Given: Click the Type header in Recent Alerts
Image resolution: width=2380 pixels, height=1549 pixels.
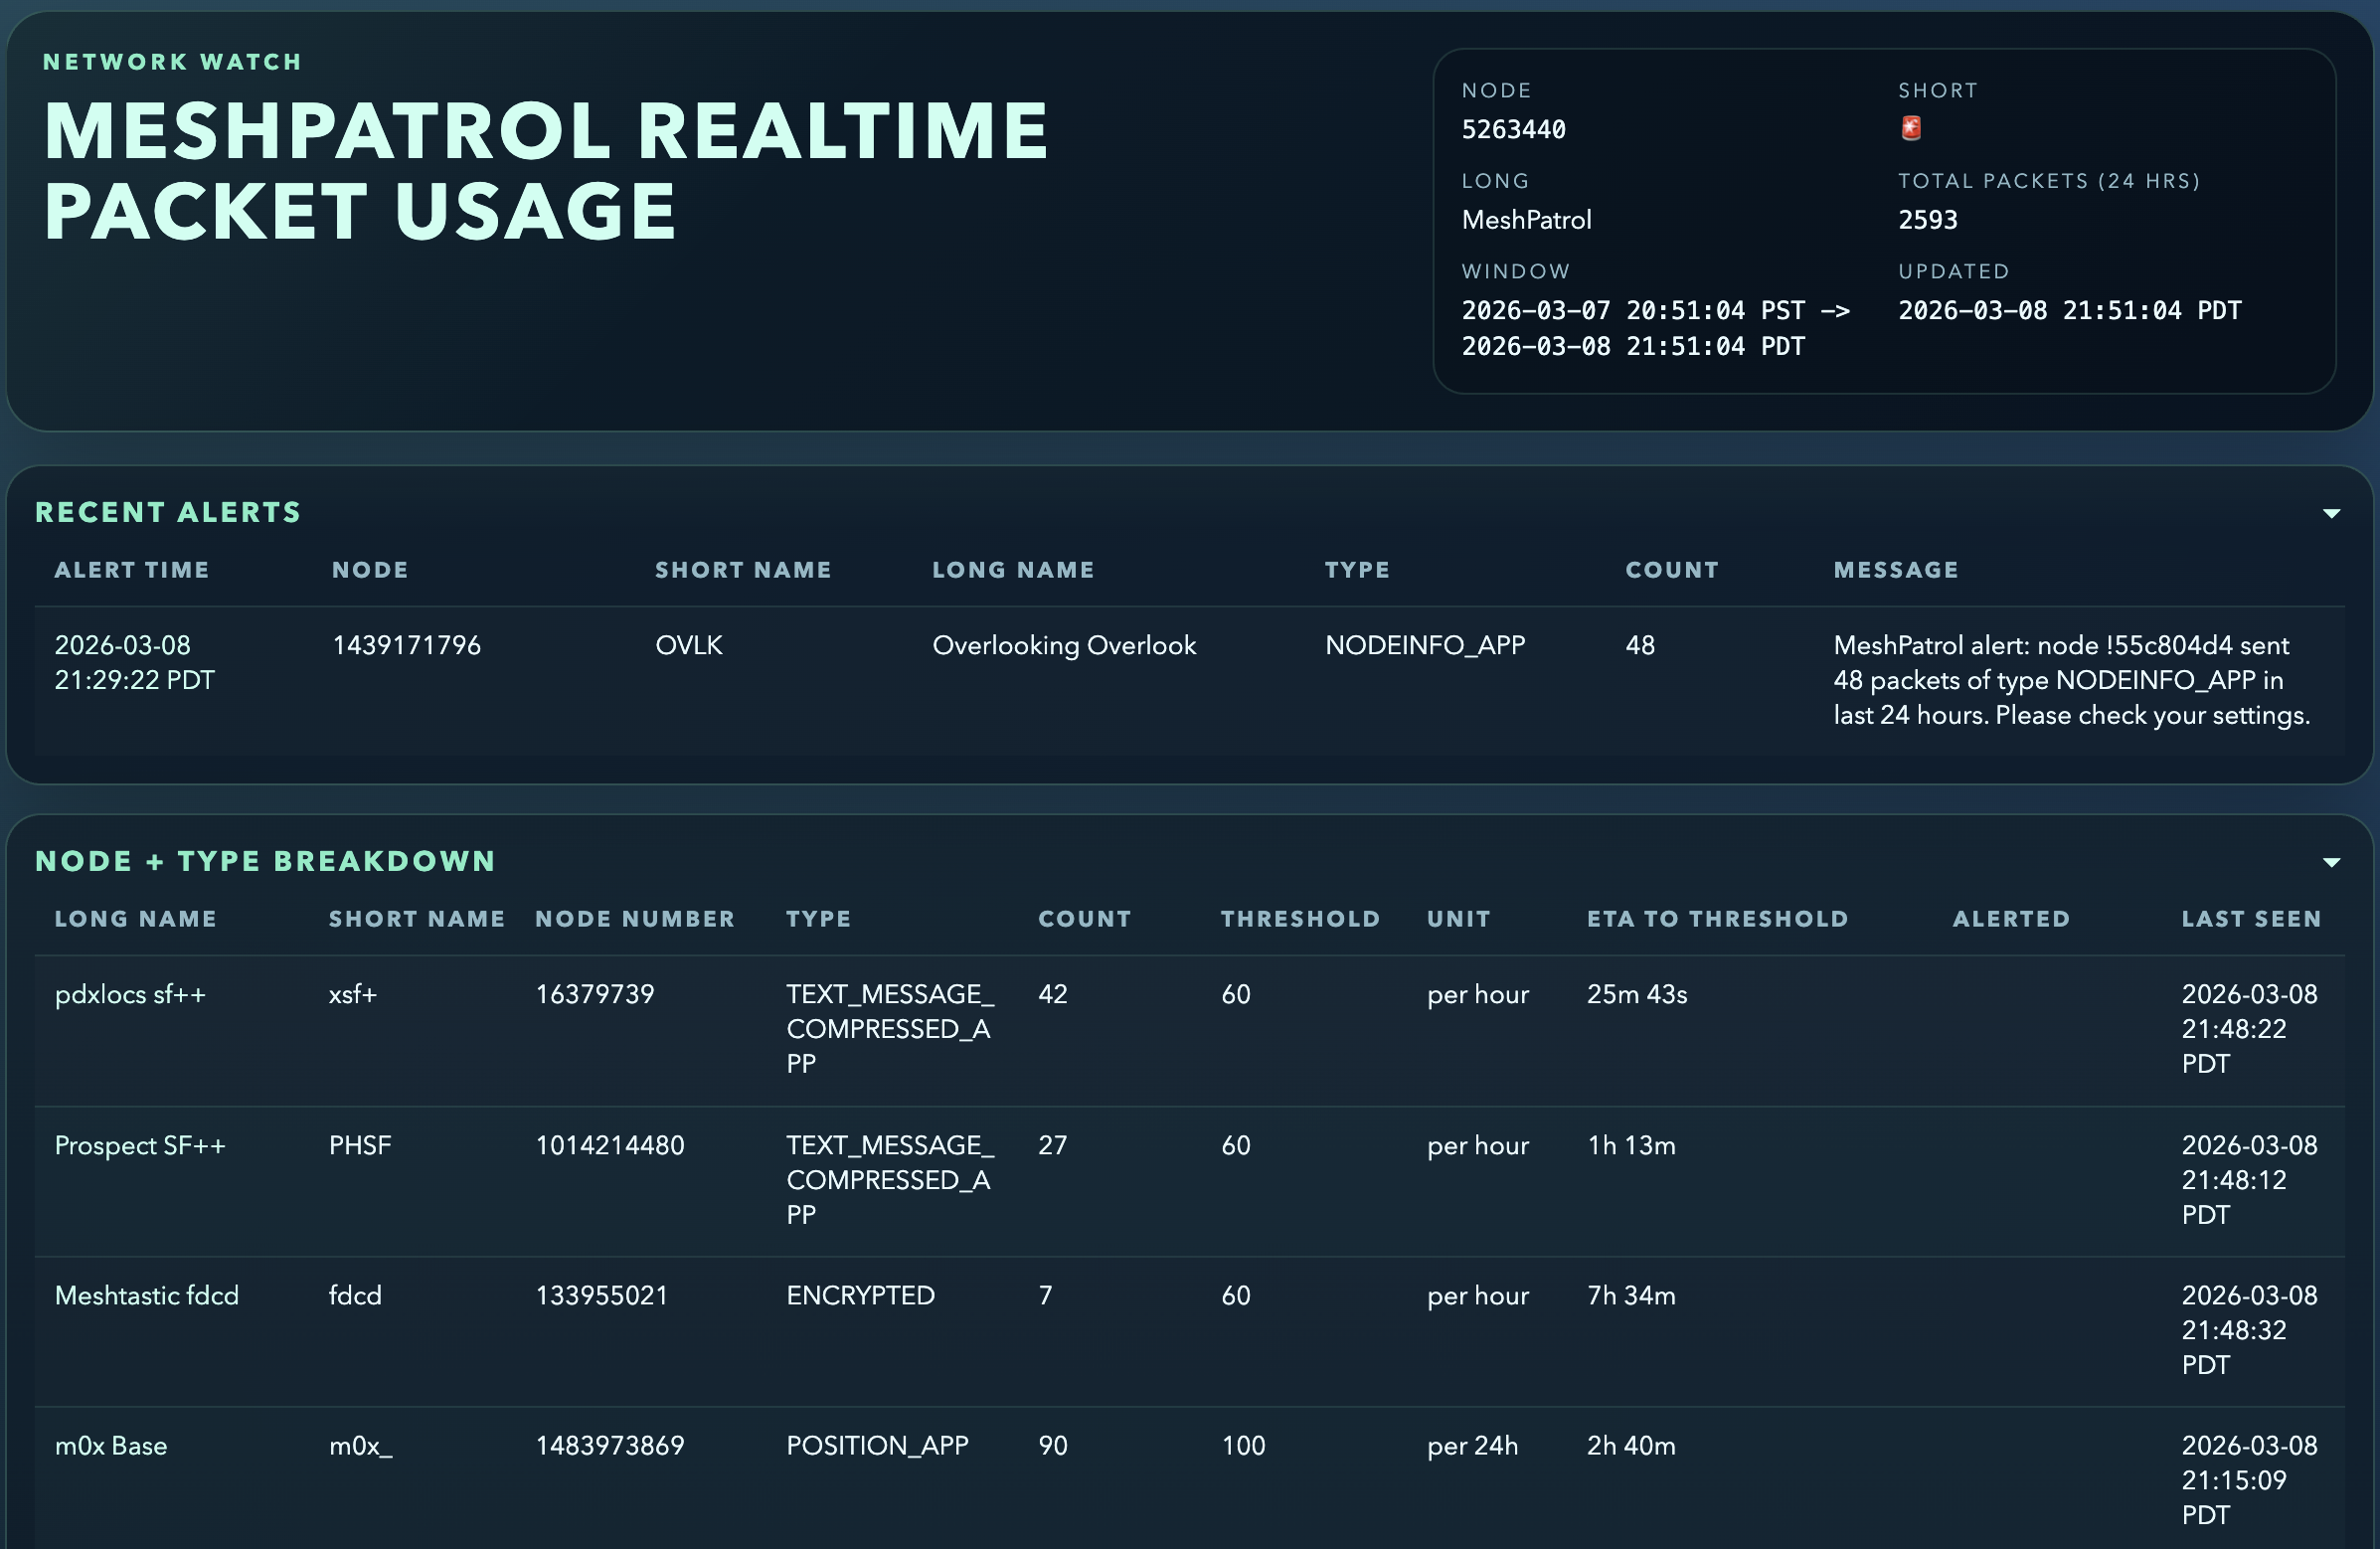Looking at the screenshot, I should pyautogui.click(x=1357, y=570).
